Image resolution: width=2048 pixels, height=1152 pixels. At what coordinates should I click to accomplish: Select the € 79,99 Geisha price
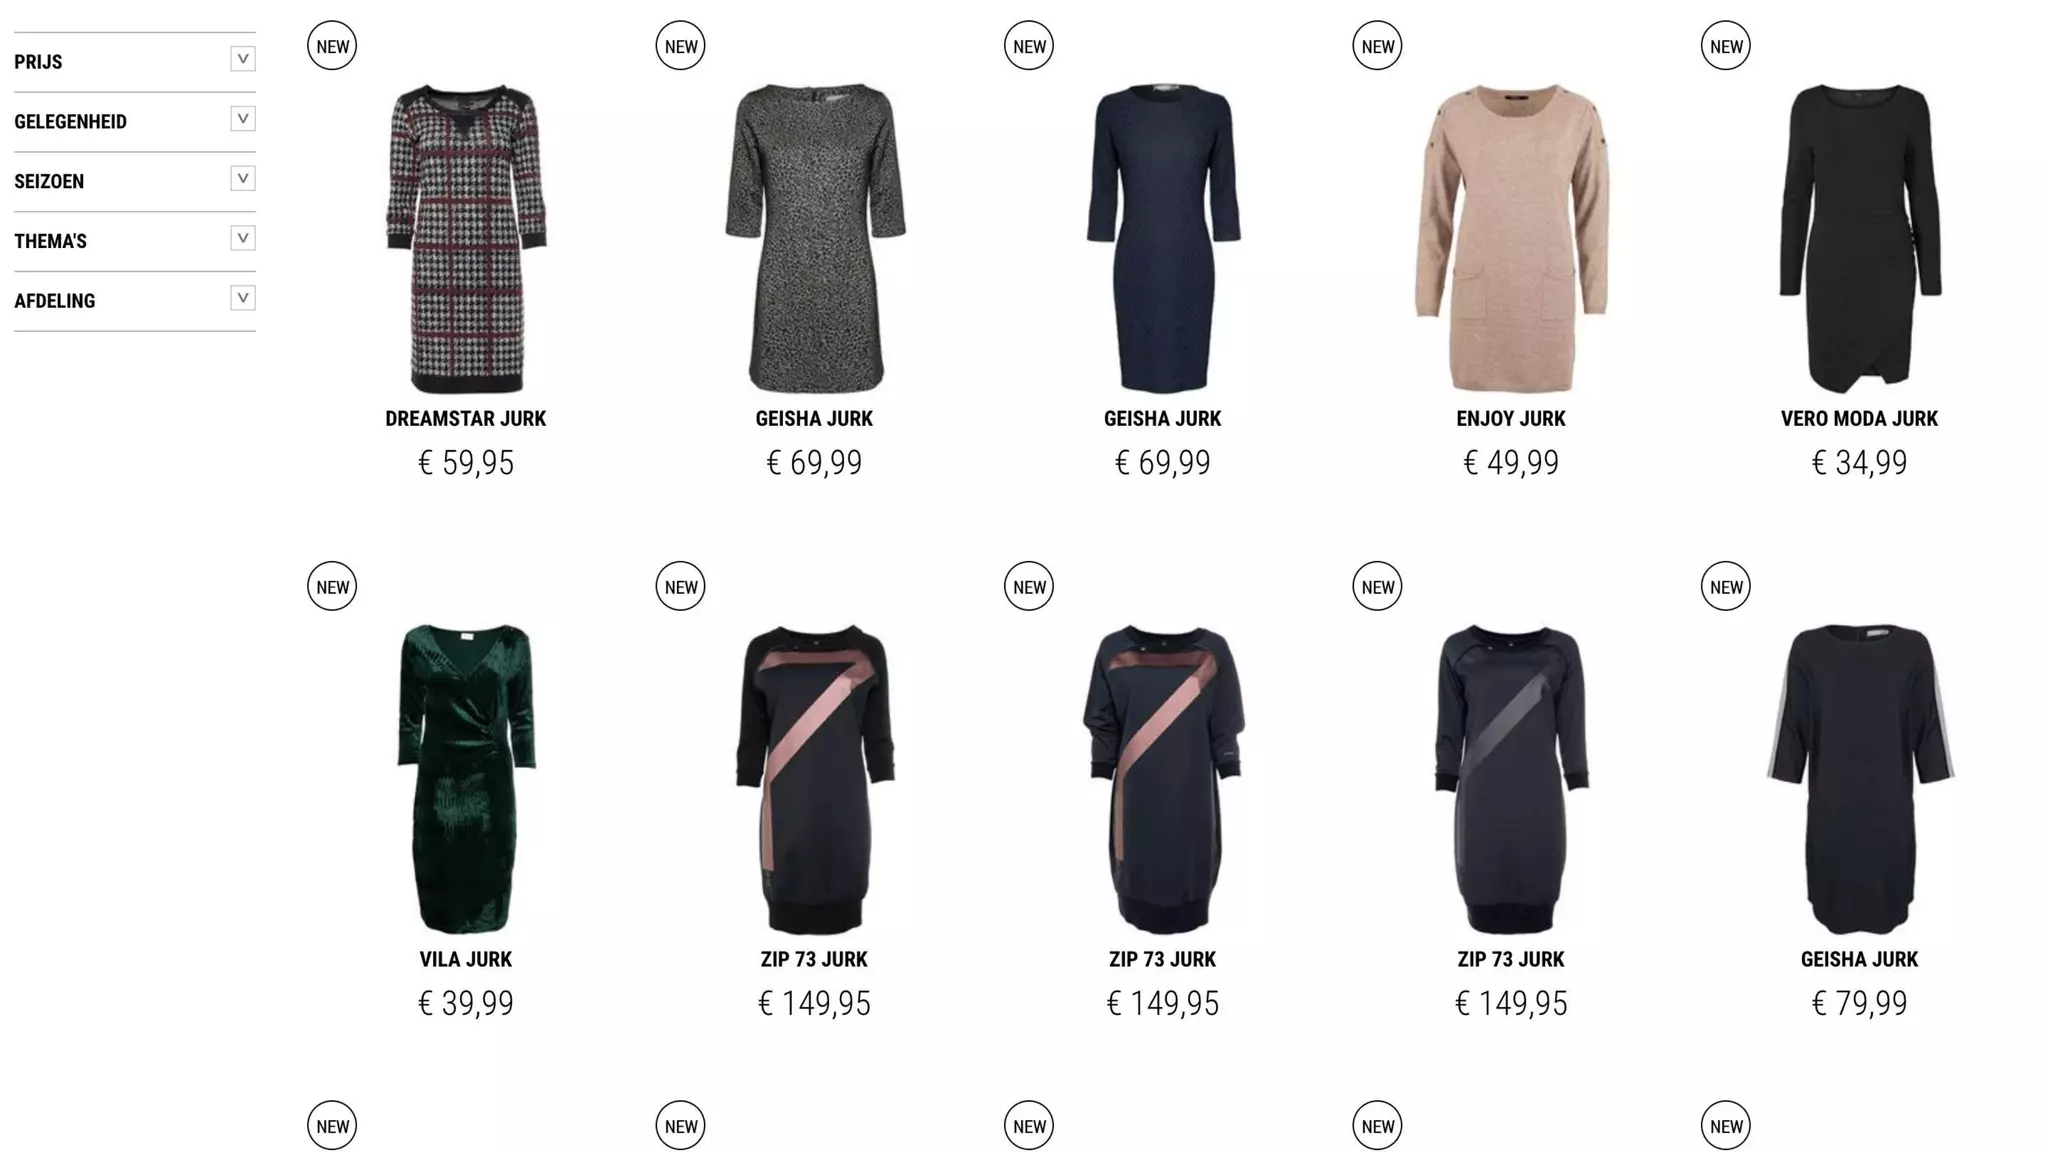click(x=1860, y=1003)
